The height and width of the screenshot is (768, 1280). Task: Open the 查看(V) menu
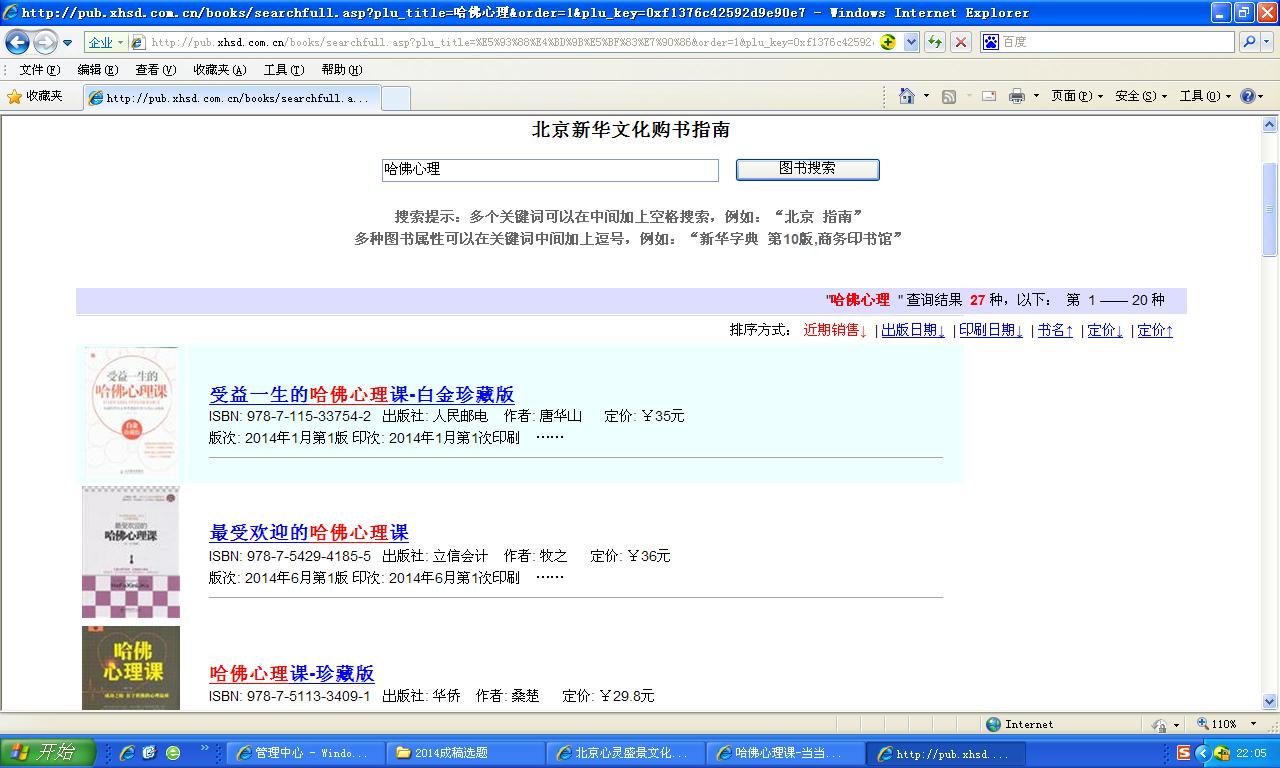point(156,70)
